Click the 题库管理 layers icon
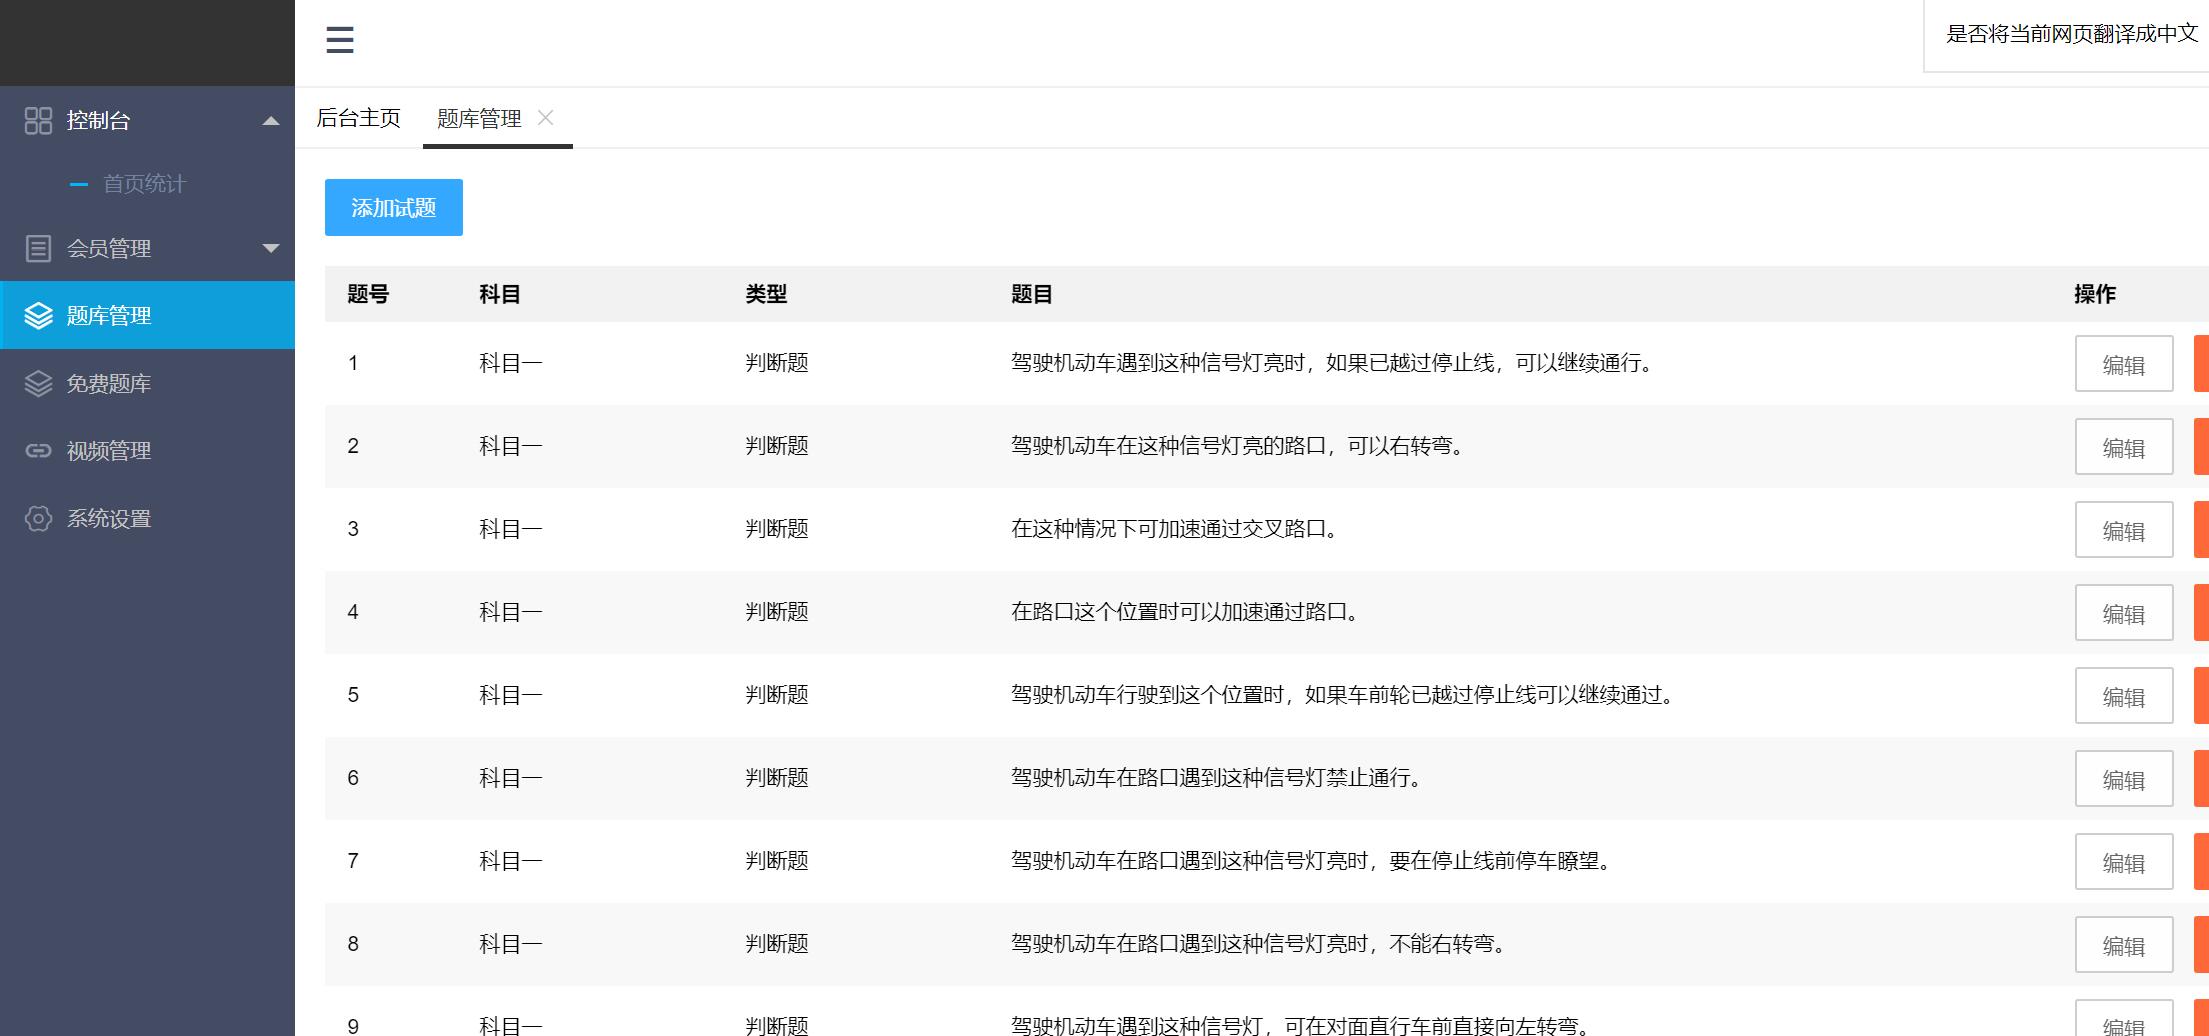 click(x=38, y=316)
